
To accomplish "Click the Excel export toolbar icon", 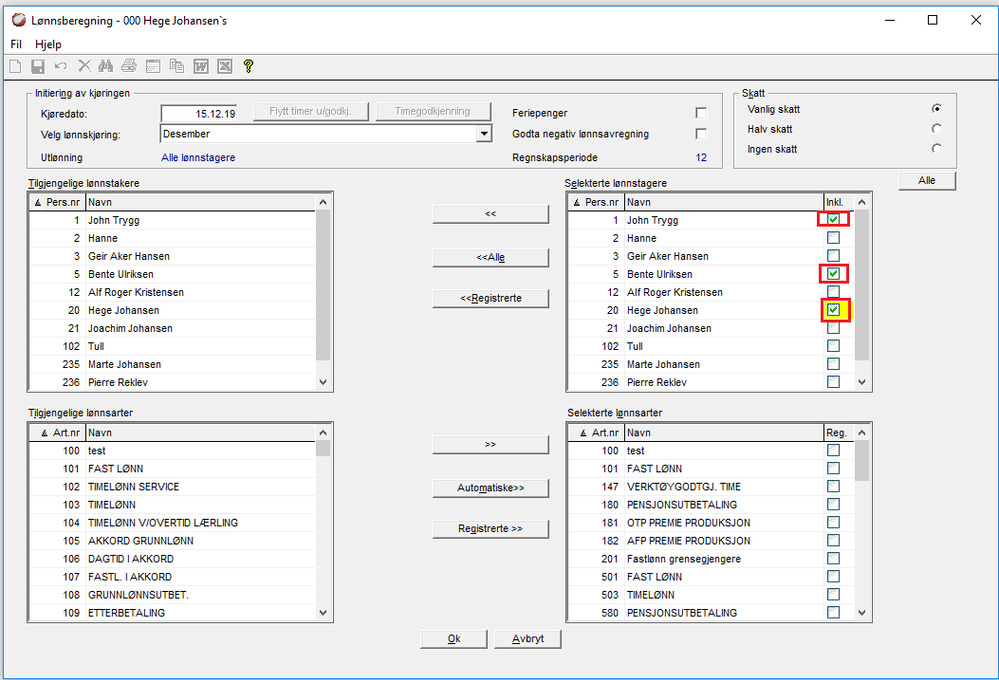I will [x=225, y=67].
